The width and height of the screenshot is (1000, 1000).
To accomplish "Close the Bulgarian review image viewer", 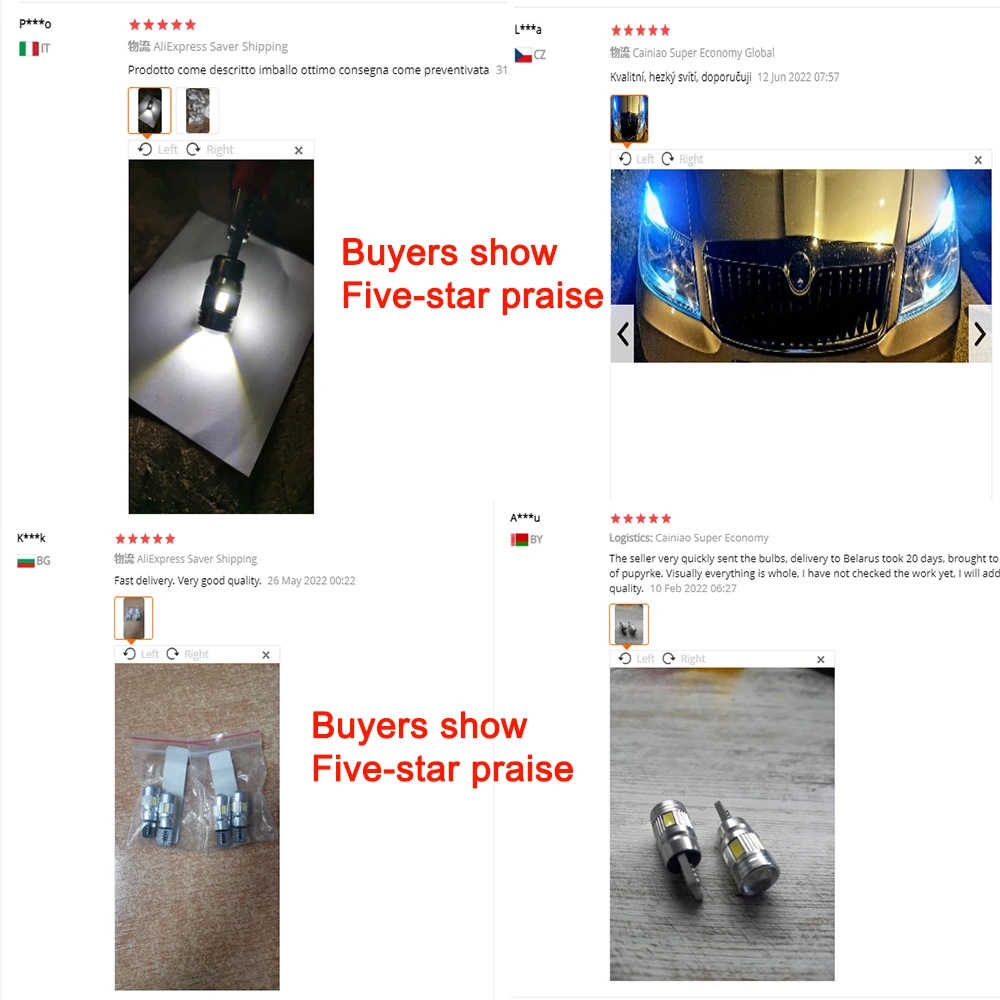I will pos(266,655).
